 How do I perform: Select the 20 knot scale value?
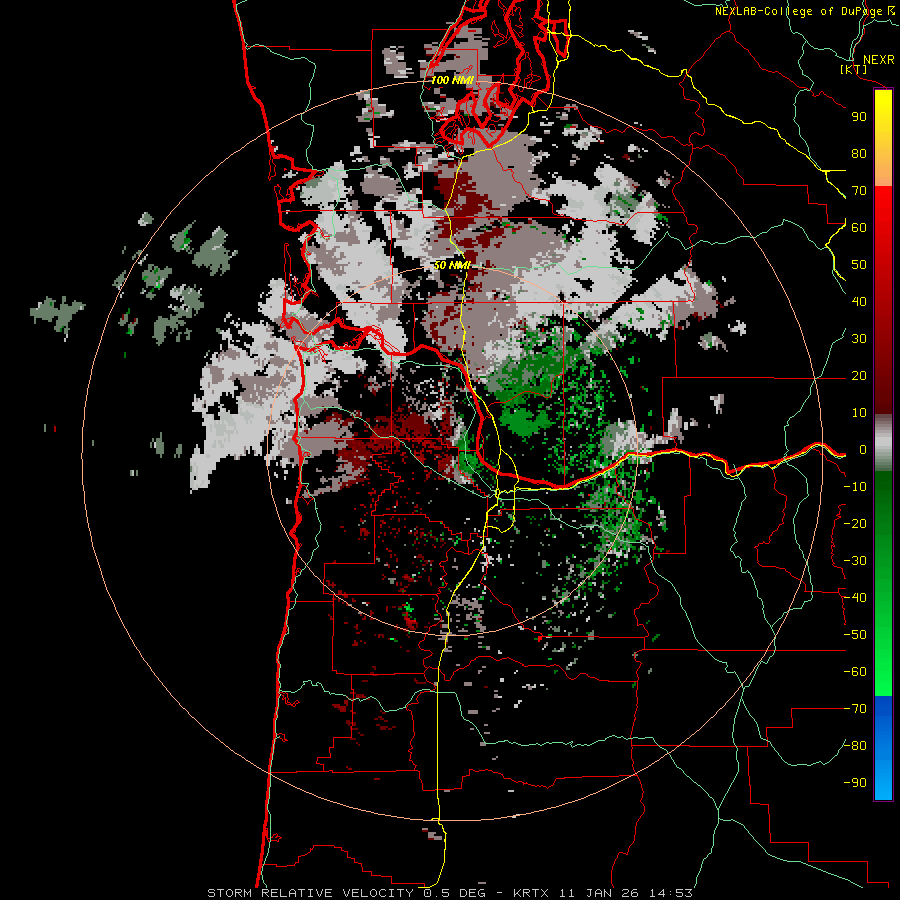coord(859,376)
